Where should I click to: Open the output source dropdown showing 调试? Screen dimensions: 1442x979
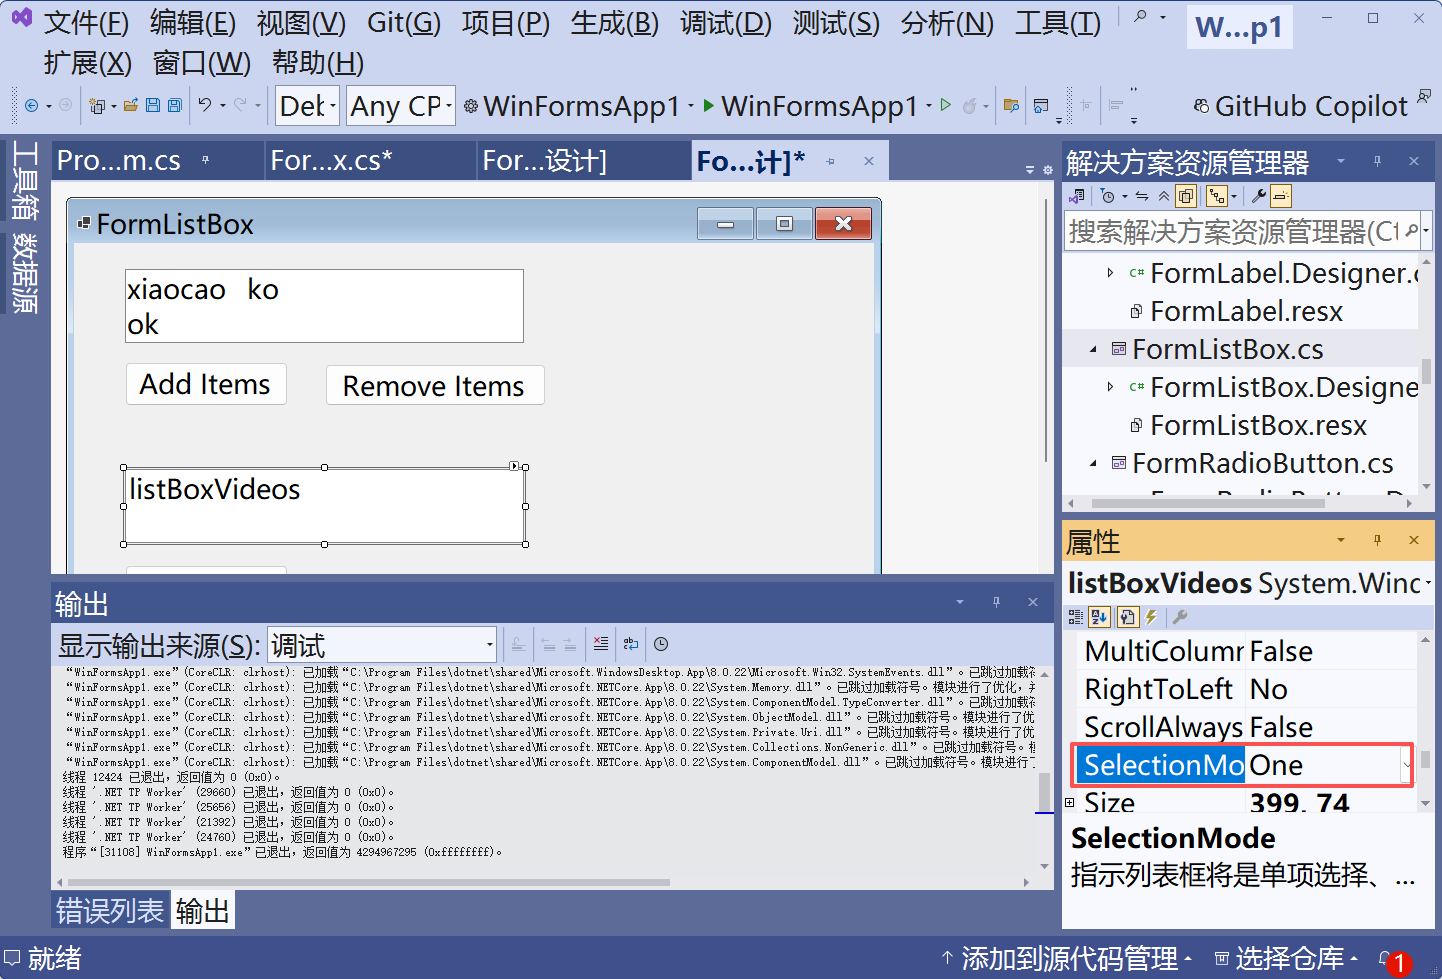(382, 645)
